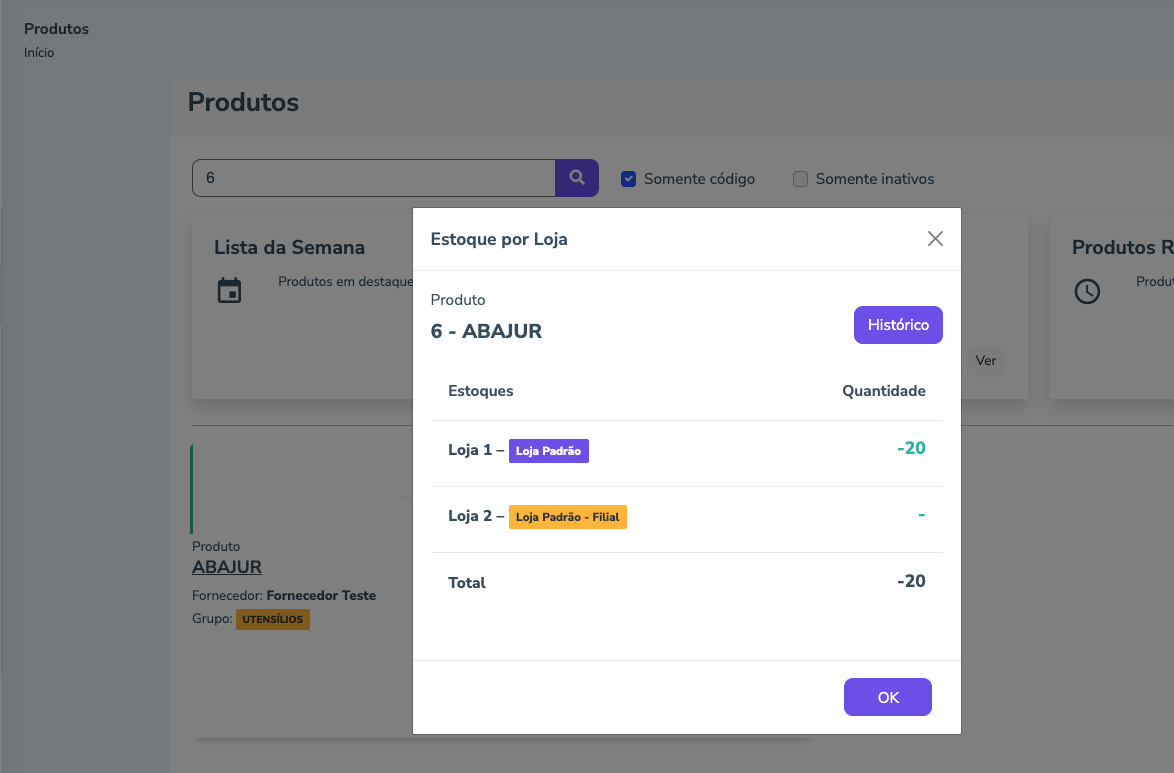
Task: Click the purple Loja Padrão badge
Action: pos(549,451)
